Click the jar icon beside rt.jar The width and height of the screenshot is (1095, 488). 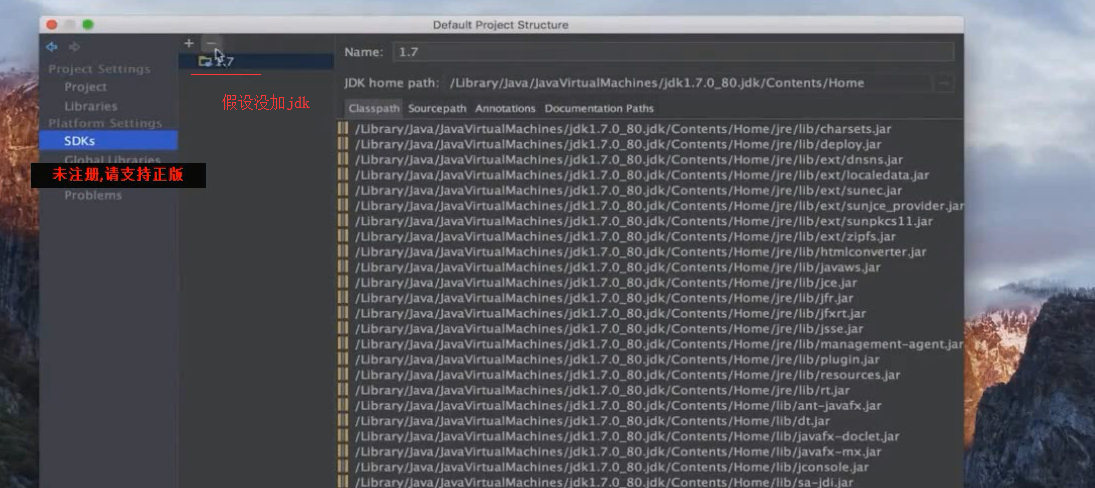[x=343, y=390]
